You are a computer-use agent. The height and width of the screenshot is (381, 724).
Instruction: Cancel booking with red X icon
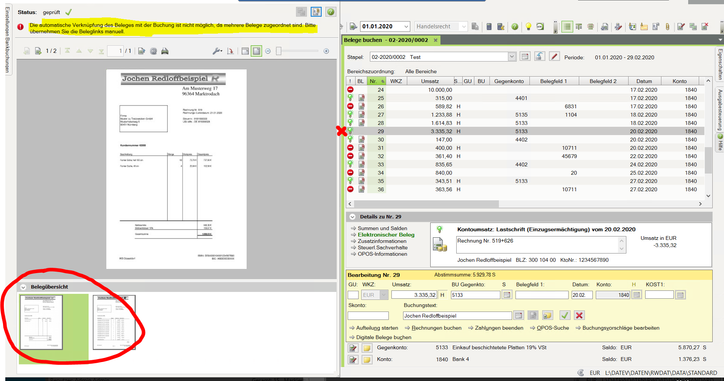point(579,315)
